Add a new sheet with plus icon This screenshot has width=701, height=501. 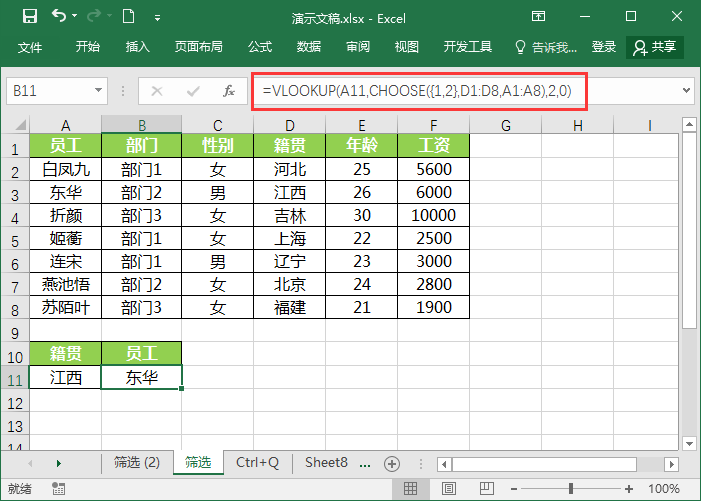click(x=392, y=463)
